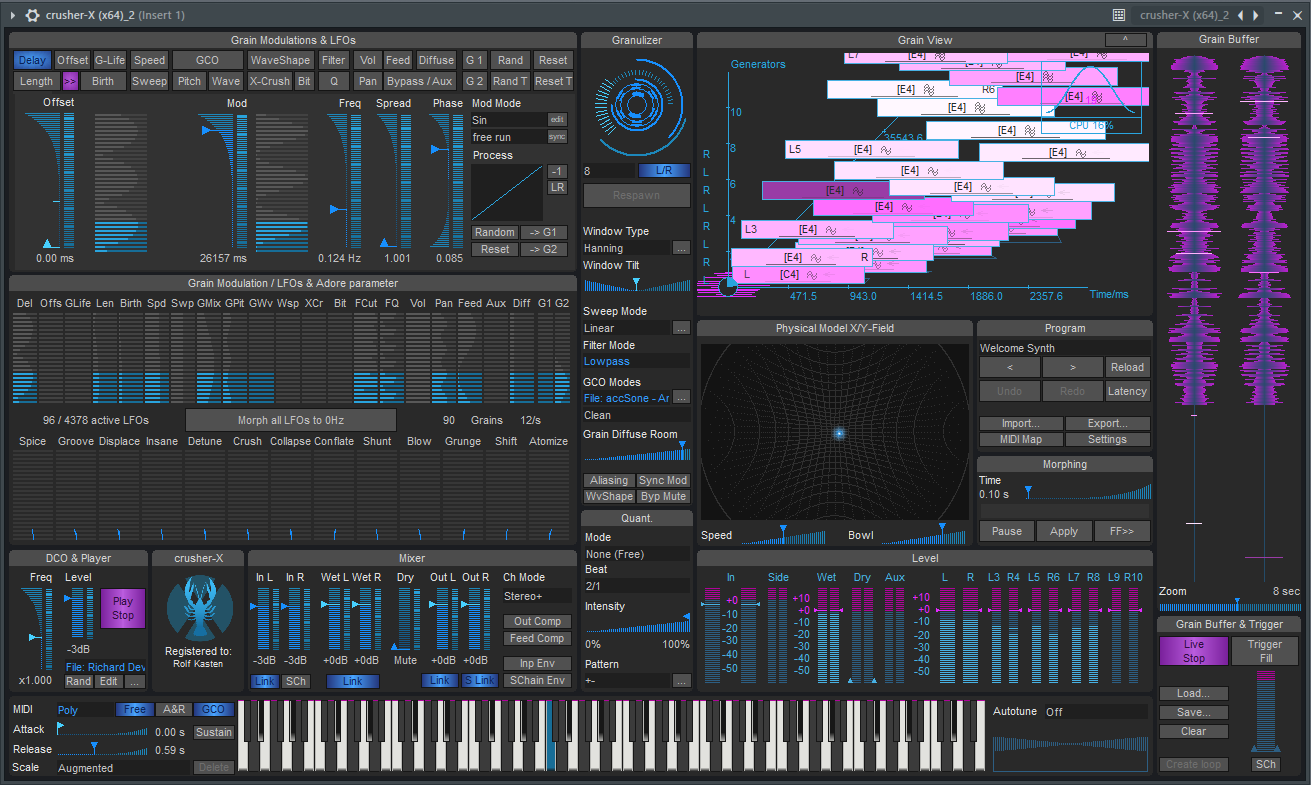1311x785 pixels.
Task: Toggle Byp Mute option
Action: 663,497
